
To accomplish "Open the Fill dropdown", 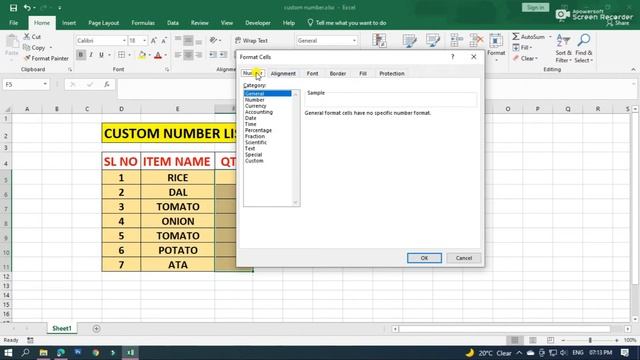I will (522, 47).
